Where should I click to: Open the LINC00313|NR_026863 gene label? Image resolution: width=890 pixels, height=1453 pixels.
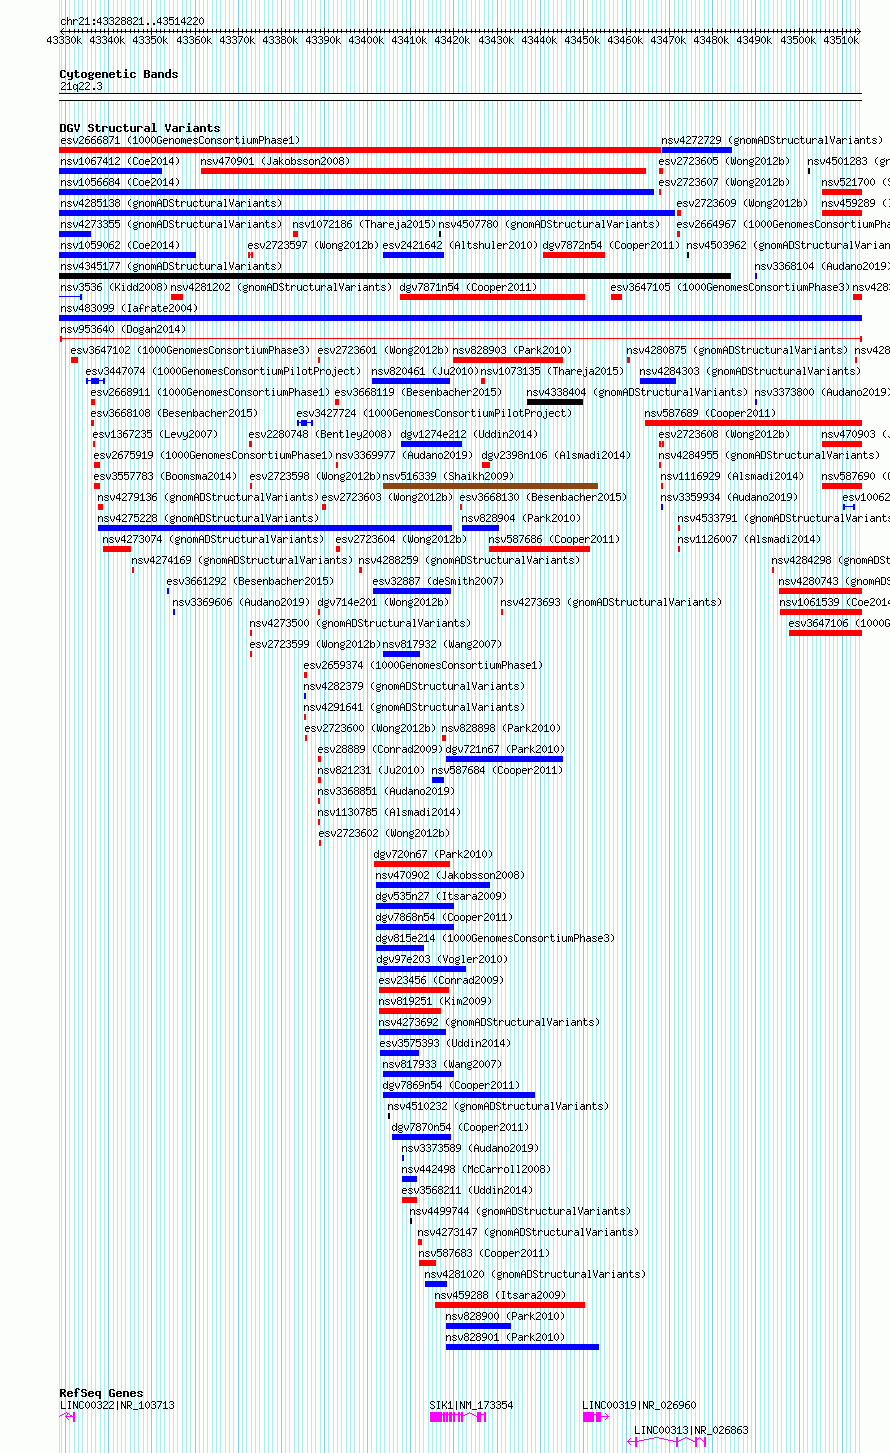[691, 1430]
